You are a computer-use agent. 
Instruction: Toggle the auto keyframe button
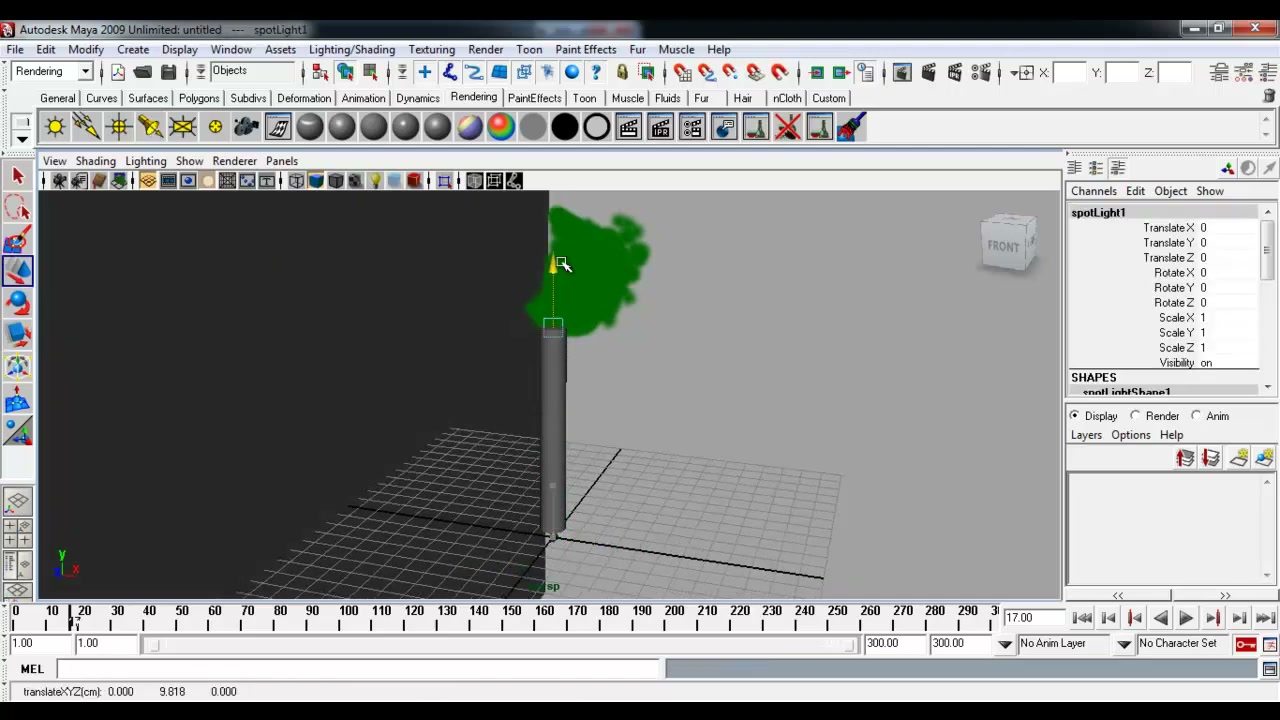(x=1246, y=644)
